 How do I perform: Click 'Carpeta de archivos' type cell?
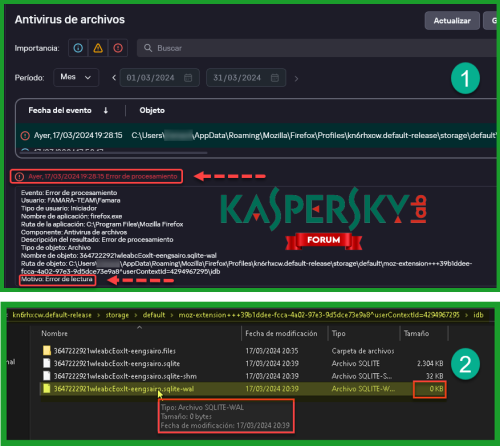click(x=363, y=351)
